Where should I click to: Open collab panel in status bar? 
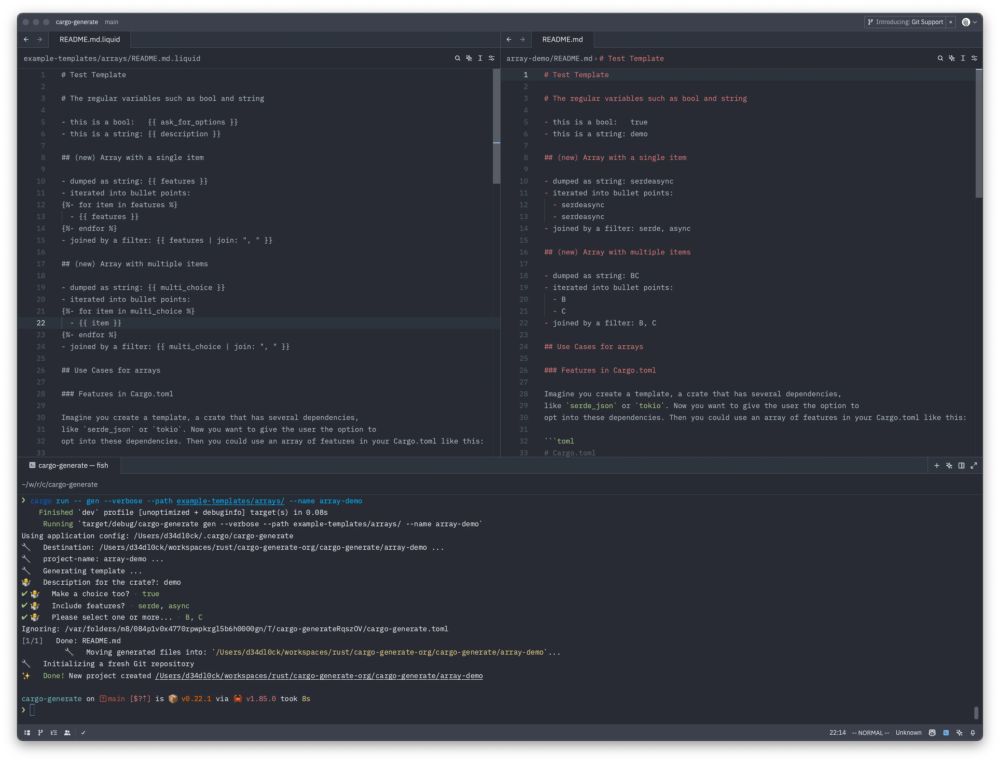point(67,733)
